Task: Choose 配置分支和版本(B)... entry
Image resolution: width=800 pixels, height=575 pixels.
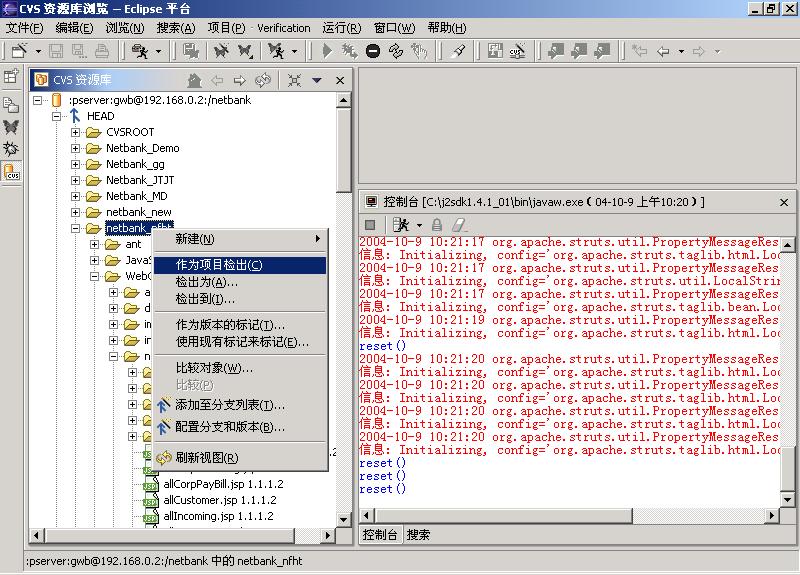Action: coord(240,427)
